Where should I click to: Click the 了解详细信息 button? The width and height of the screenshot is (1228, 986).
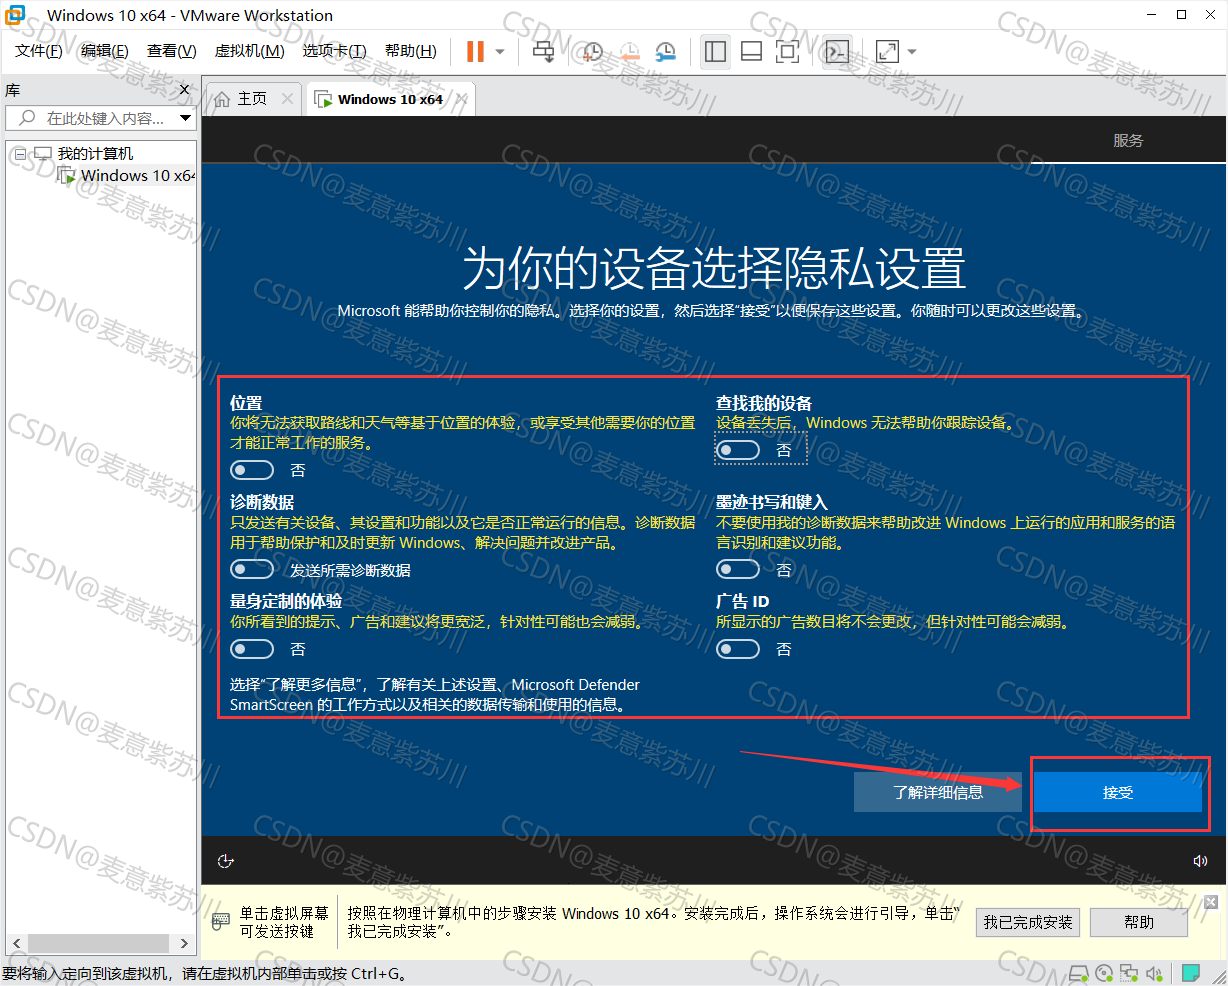point(938,792)
